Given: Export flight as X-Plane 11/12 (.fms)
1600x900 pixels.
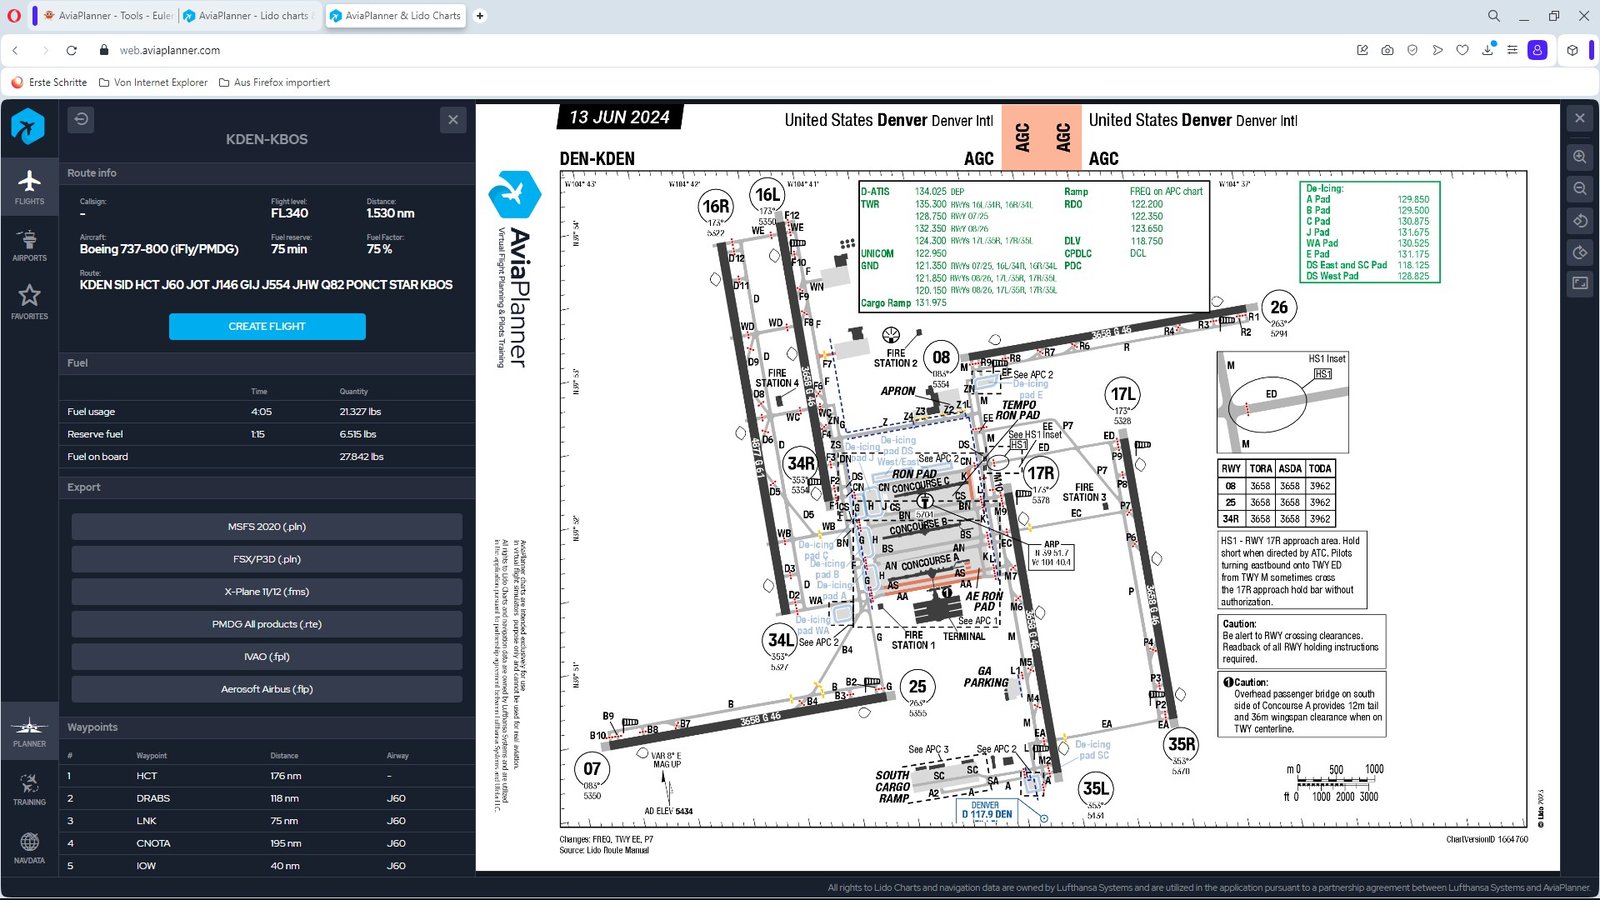Looking at the screenshot, I should point(267,592).
